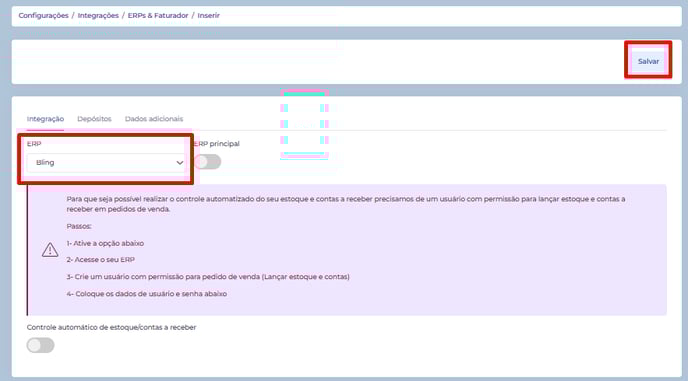
Task: Enable Controle automático de estoque/contas a receber
Action: [40, 345]
